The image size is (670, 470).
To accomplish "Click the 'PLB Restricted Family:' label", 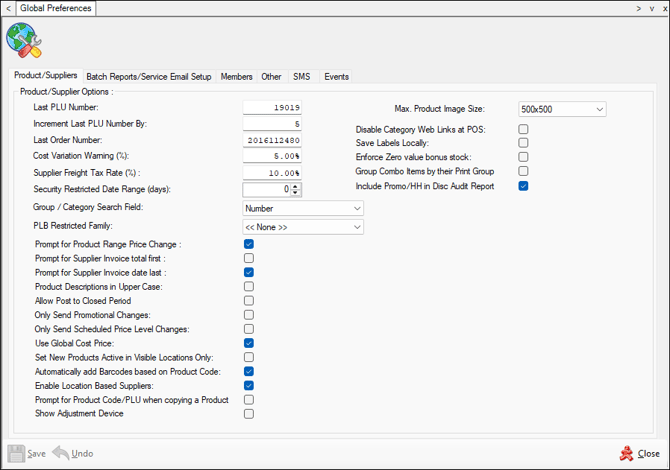I will [x=73, y=226].
